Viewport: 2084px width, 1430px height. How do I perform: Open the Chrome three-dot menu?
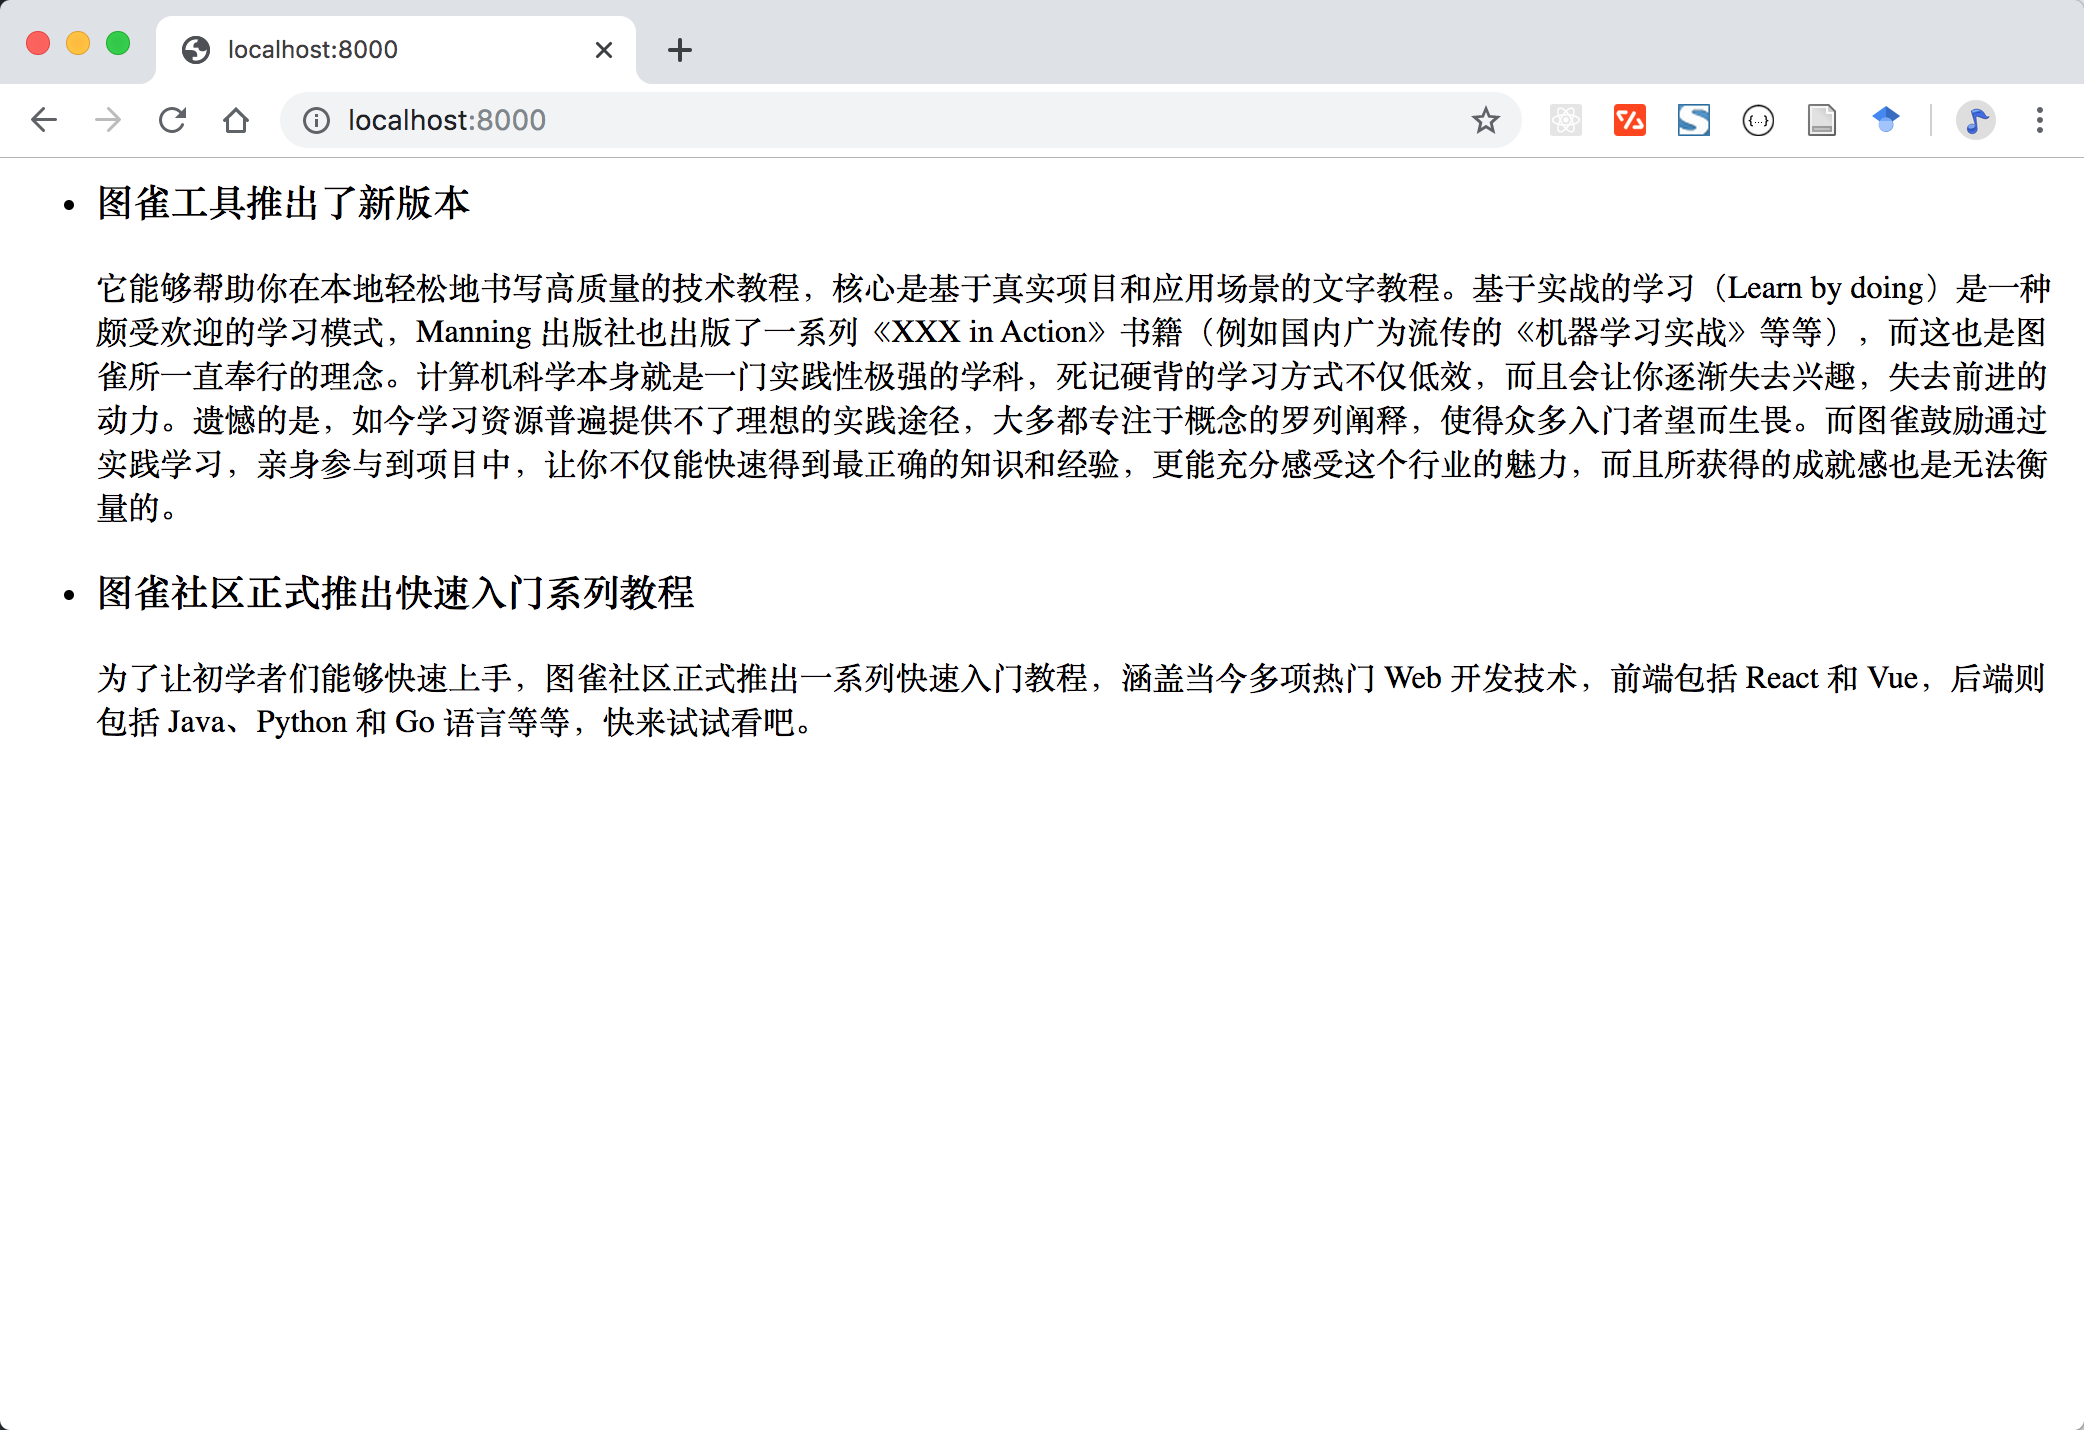click(x=2039, y=121)
